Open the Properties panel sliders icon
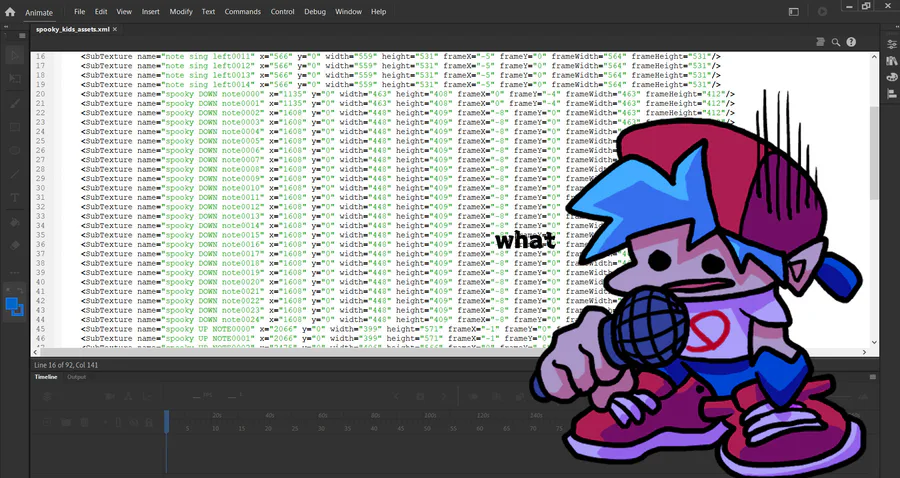The height and width of the screenshot is (478, 900). point(891,44)
